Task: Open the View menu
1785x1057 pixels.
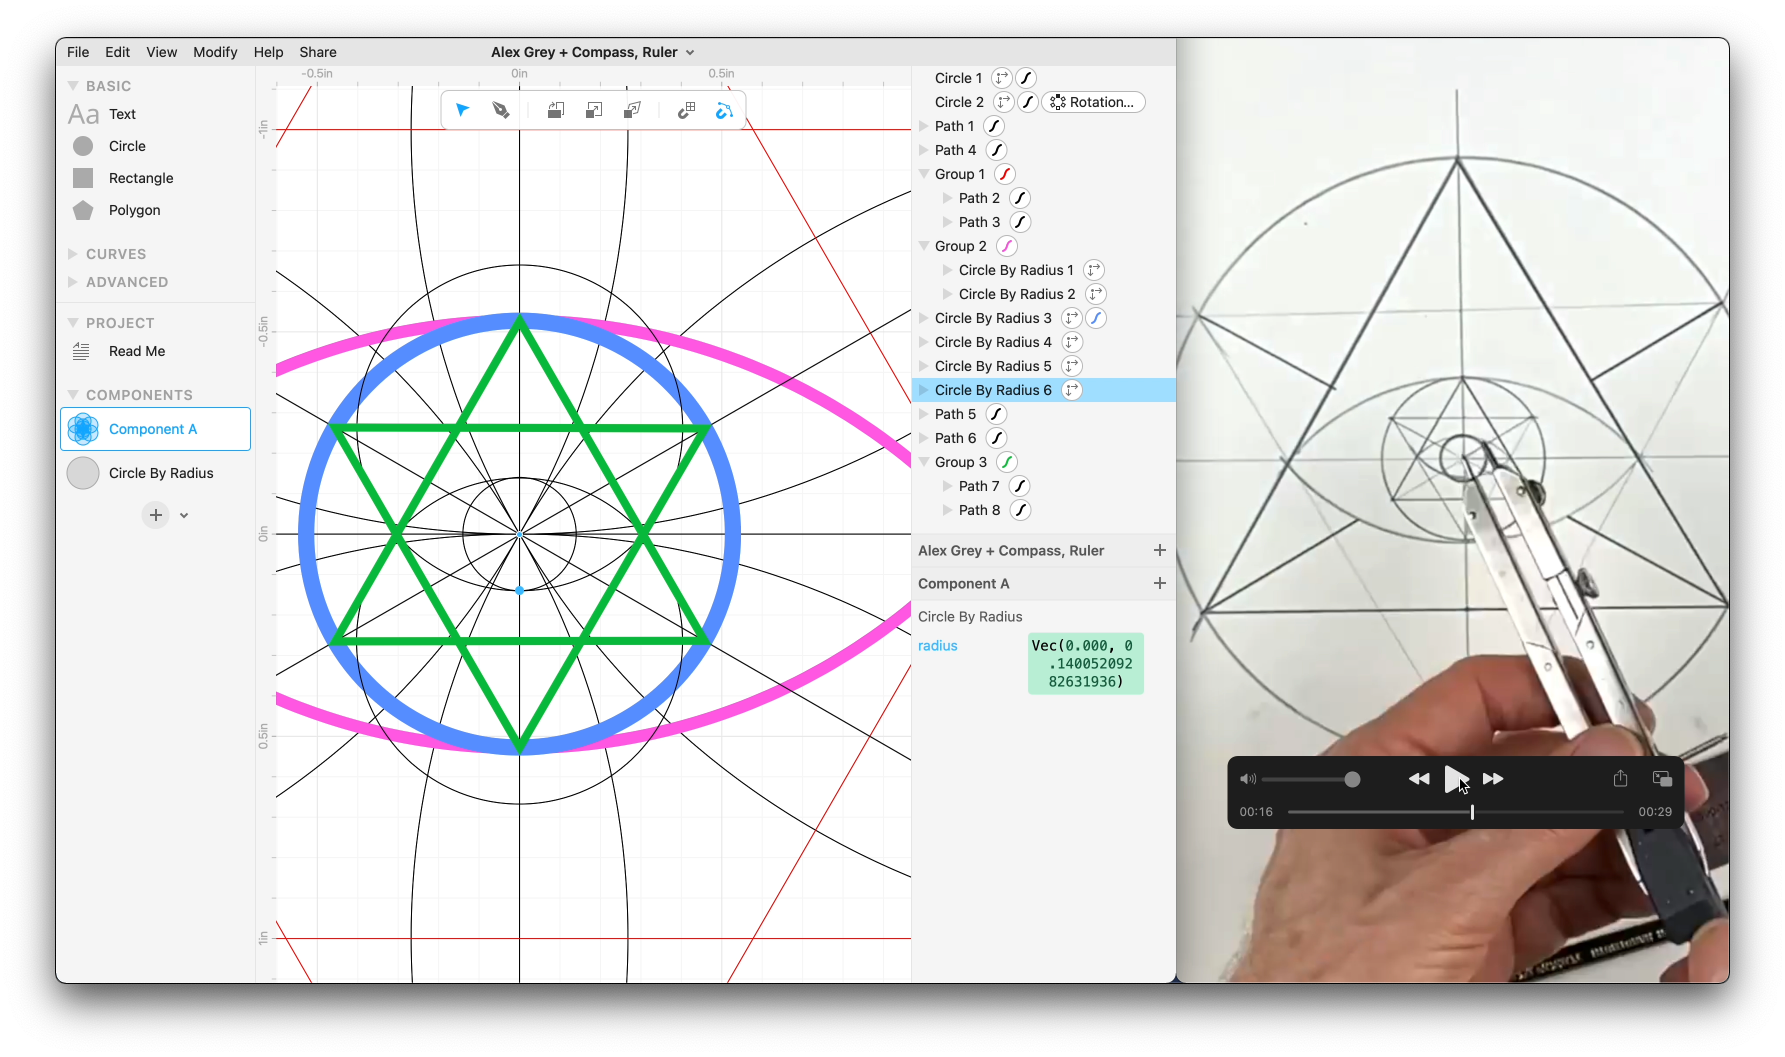Action: pos(161,52)
